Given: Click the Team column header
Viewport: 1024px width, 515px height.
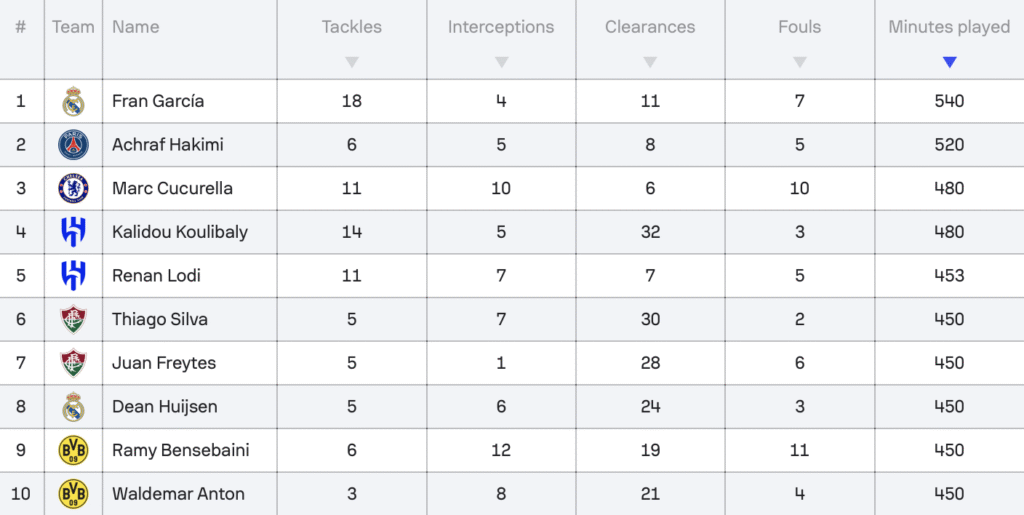Looking at the screenshot, I should point(73,27).
